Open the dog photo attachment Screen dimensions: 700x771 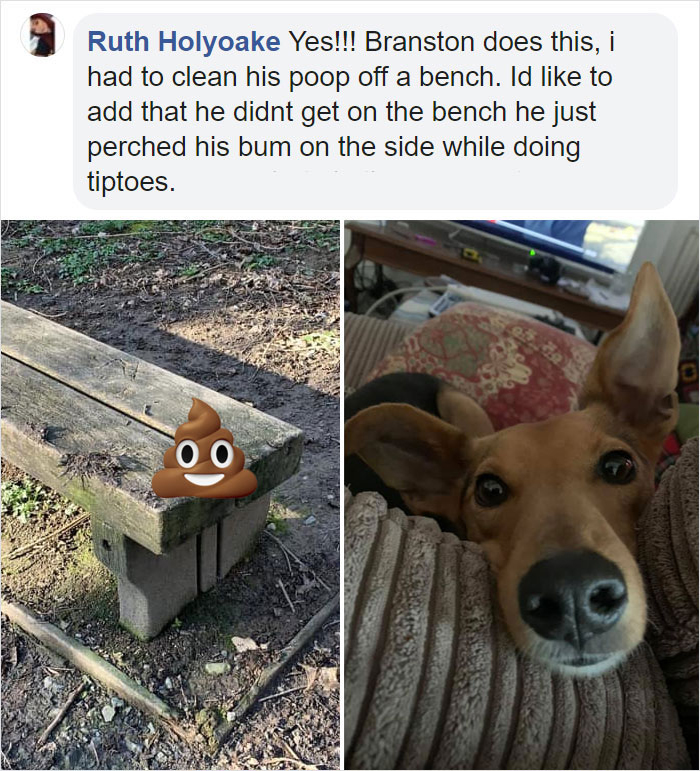(x=522, y=495)
